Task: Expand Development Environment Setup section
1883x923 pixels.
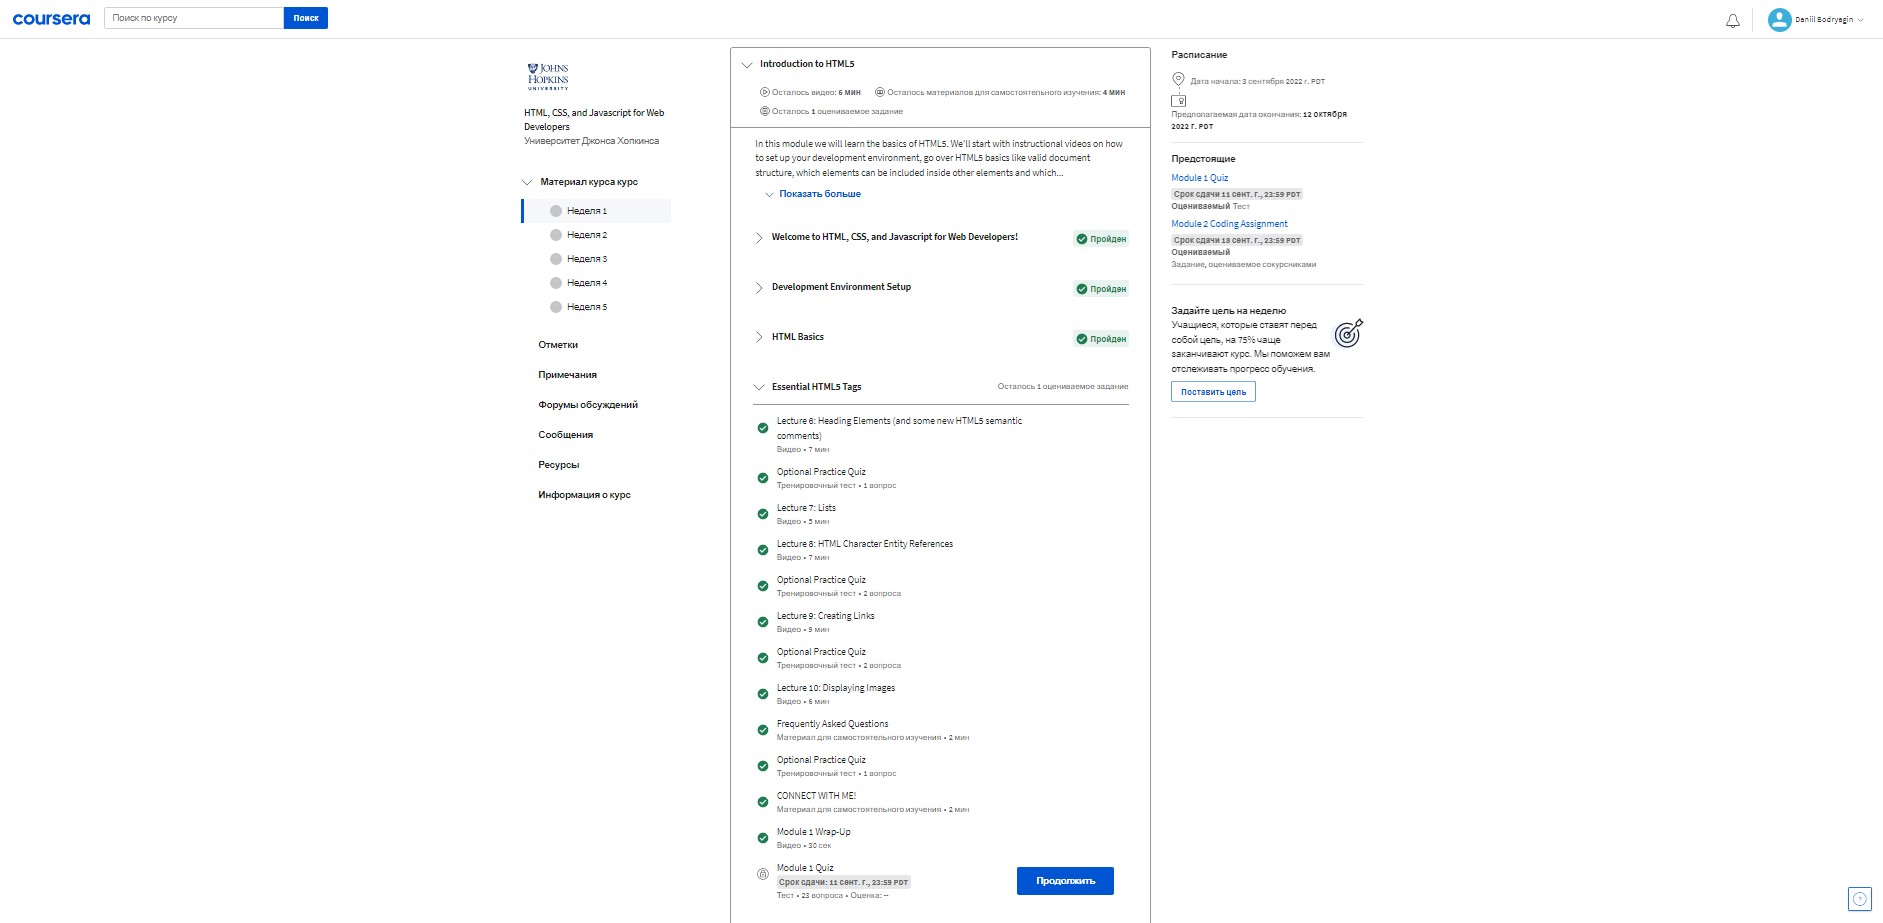Action: coord(759,288)
